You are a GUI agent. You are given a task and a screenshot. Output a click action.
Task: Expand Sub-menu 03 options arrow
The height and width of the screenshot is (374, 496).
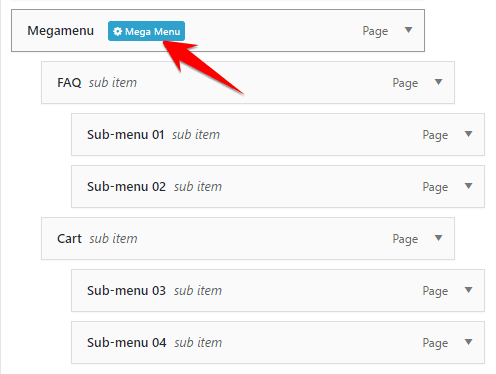click(x=468, y=290)
